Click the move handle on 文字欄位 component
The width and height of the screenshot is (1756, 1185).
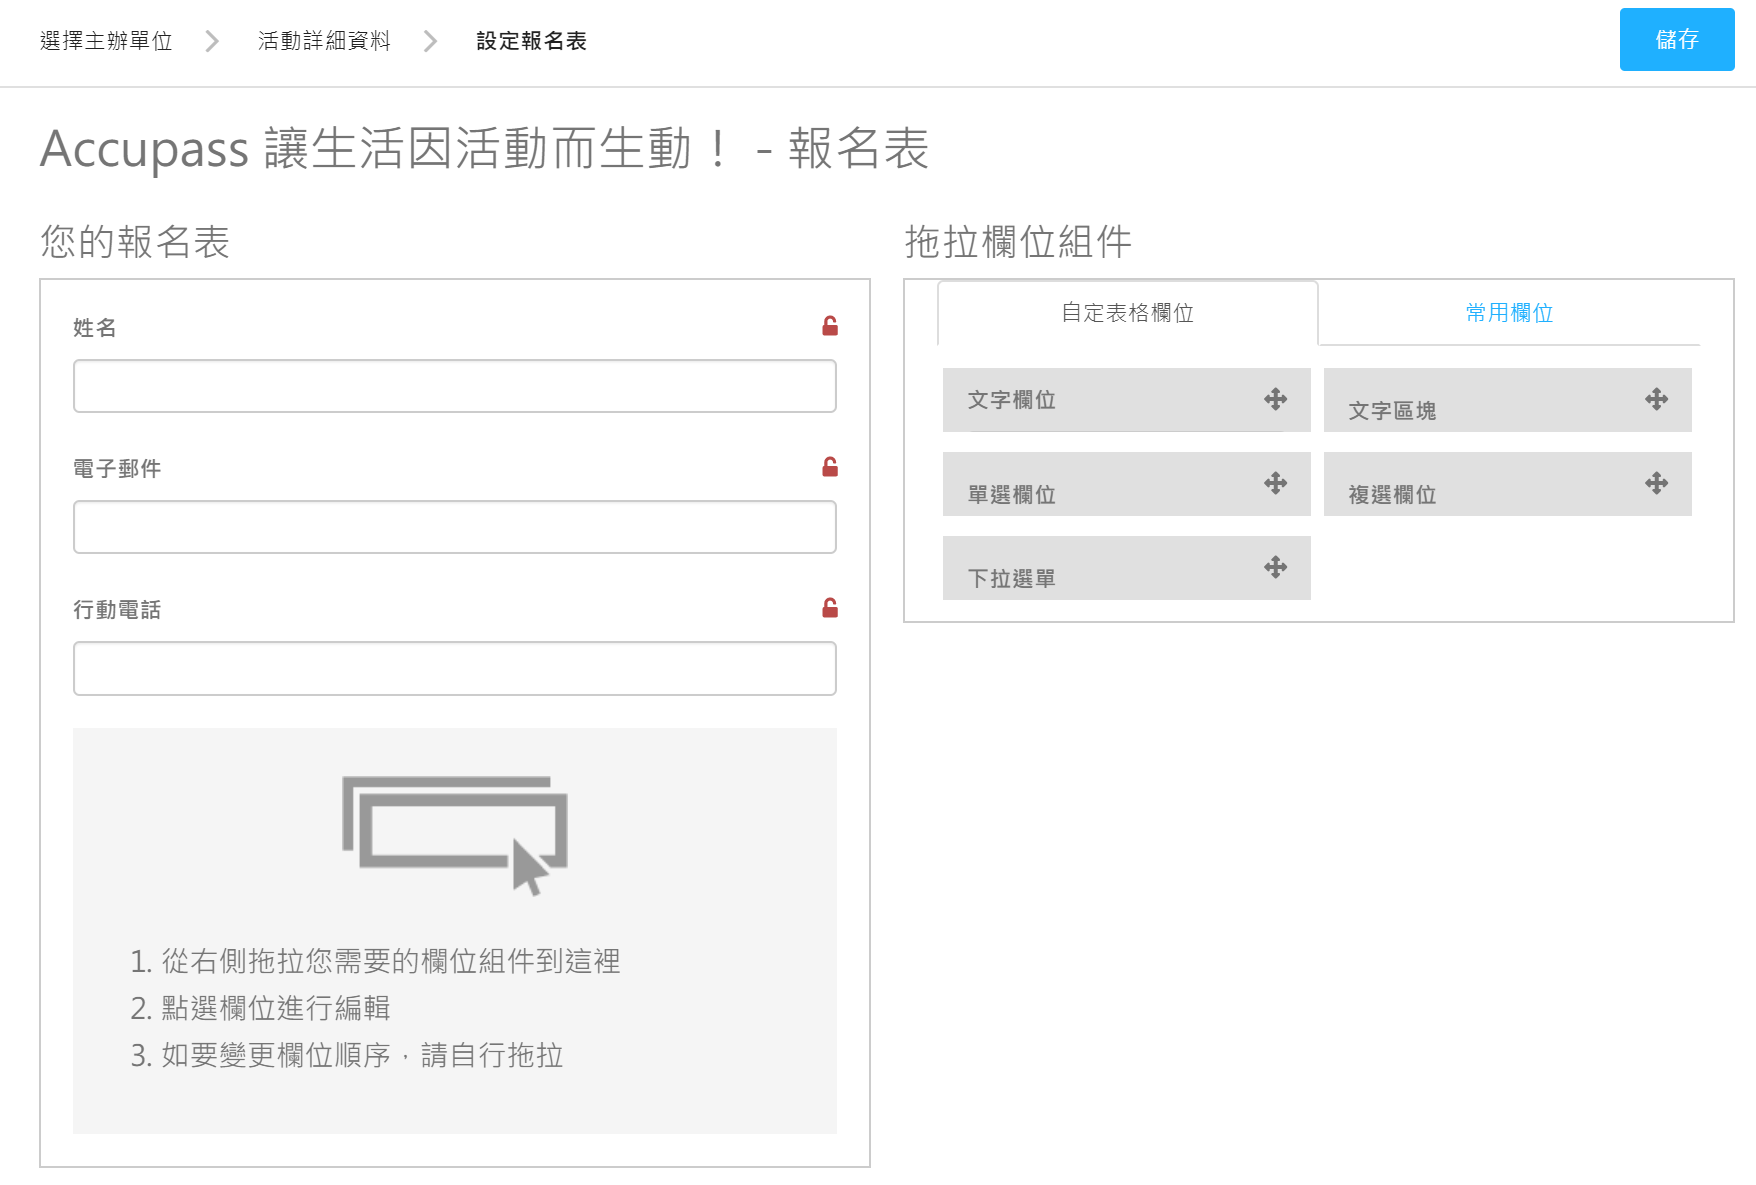tap(1275, 400)
